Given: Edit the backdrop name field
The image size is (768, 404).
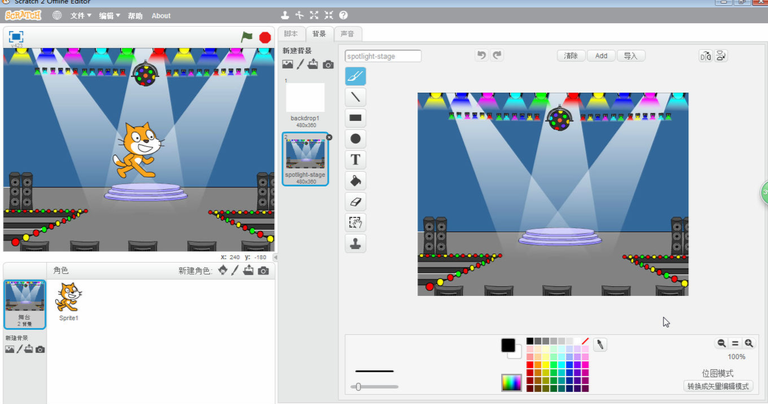Looking at the screenshot, I should 383,56.
